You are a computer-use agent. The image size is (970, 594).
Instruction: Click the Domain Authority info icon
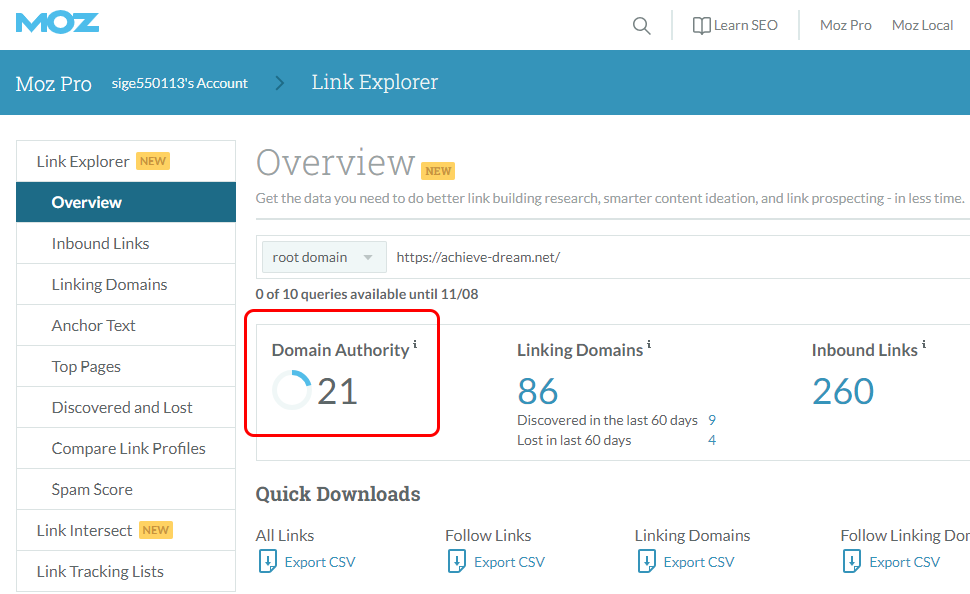(x=415, y=344)
